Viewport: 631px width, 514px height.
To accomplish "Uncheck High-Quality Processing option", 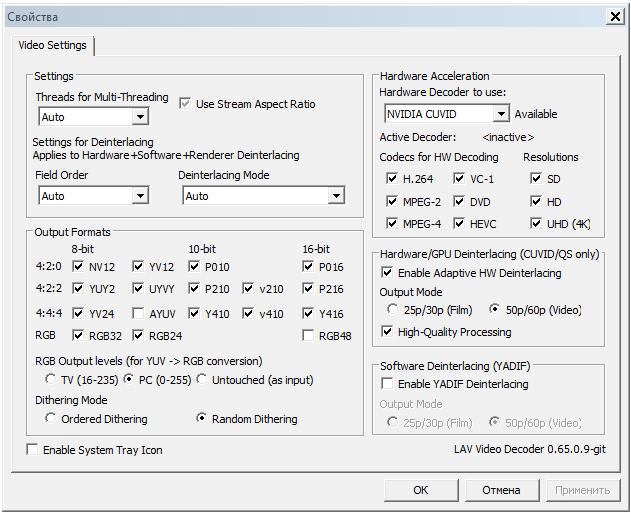I will [x=388, y=332].
